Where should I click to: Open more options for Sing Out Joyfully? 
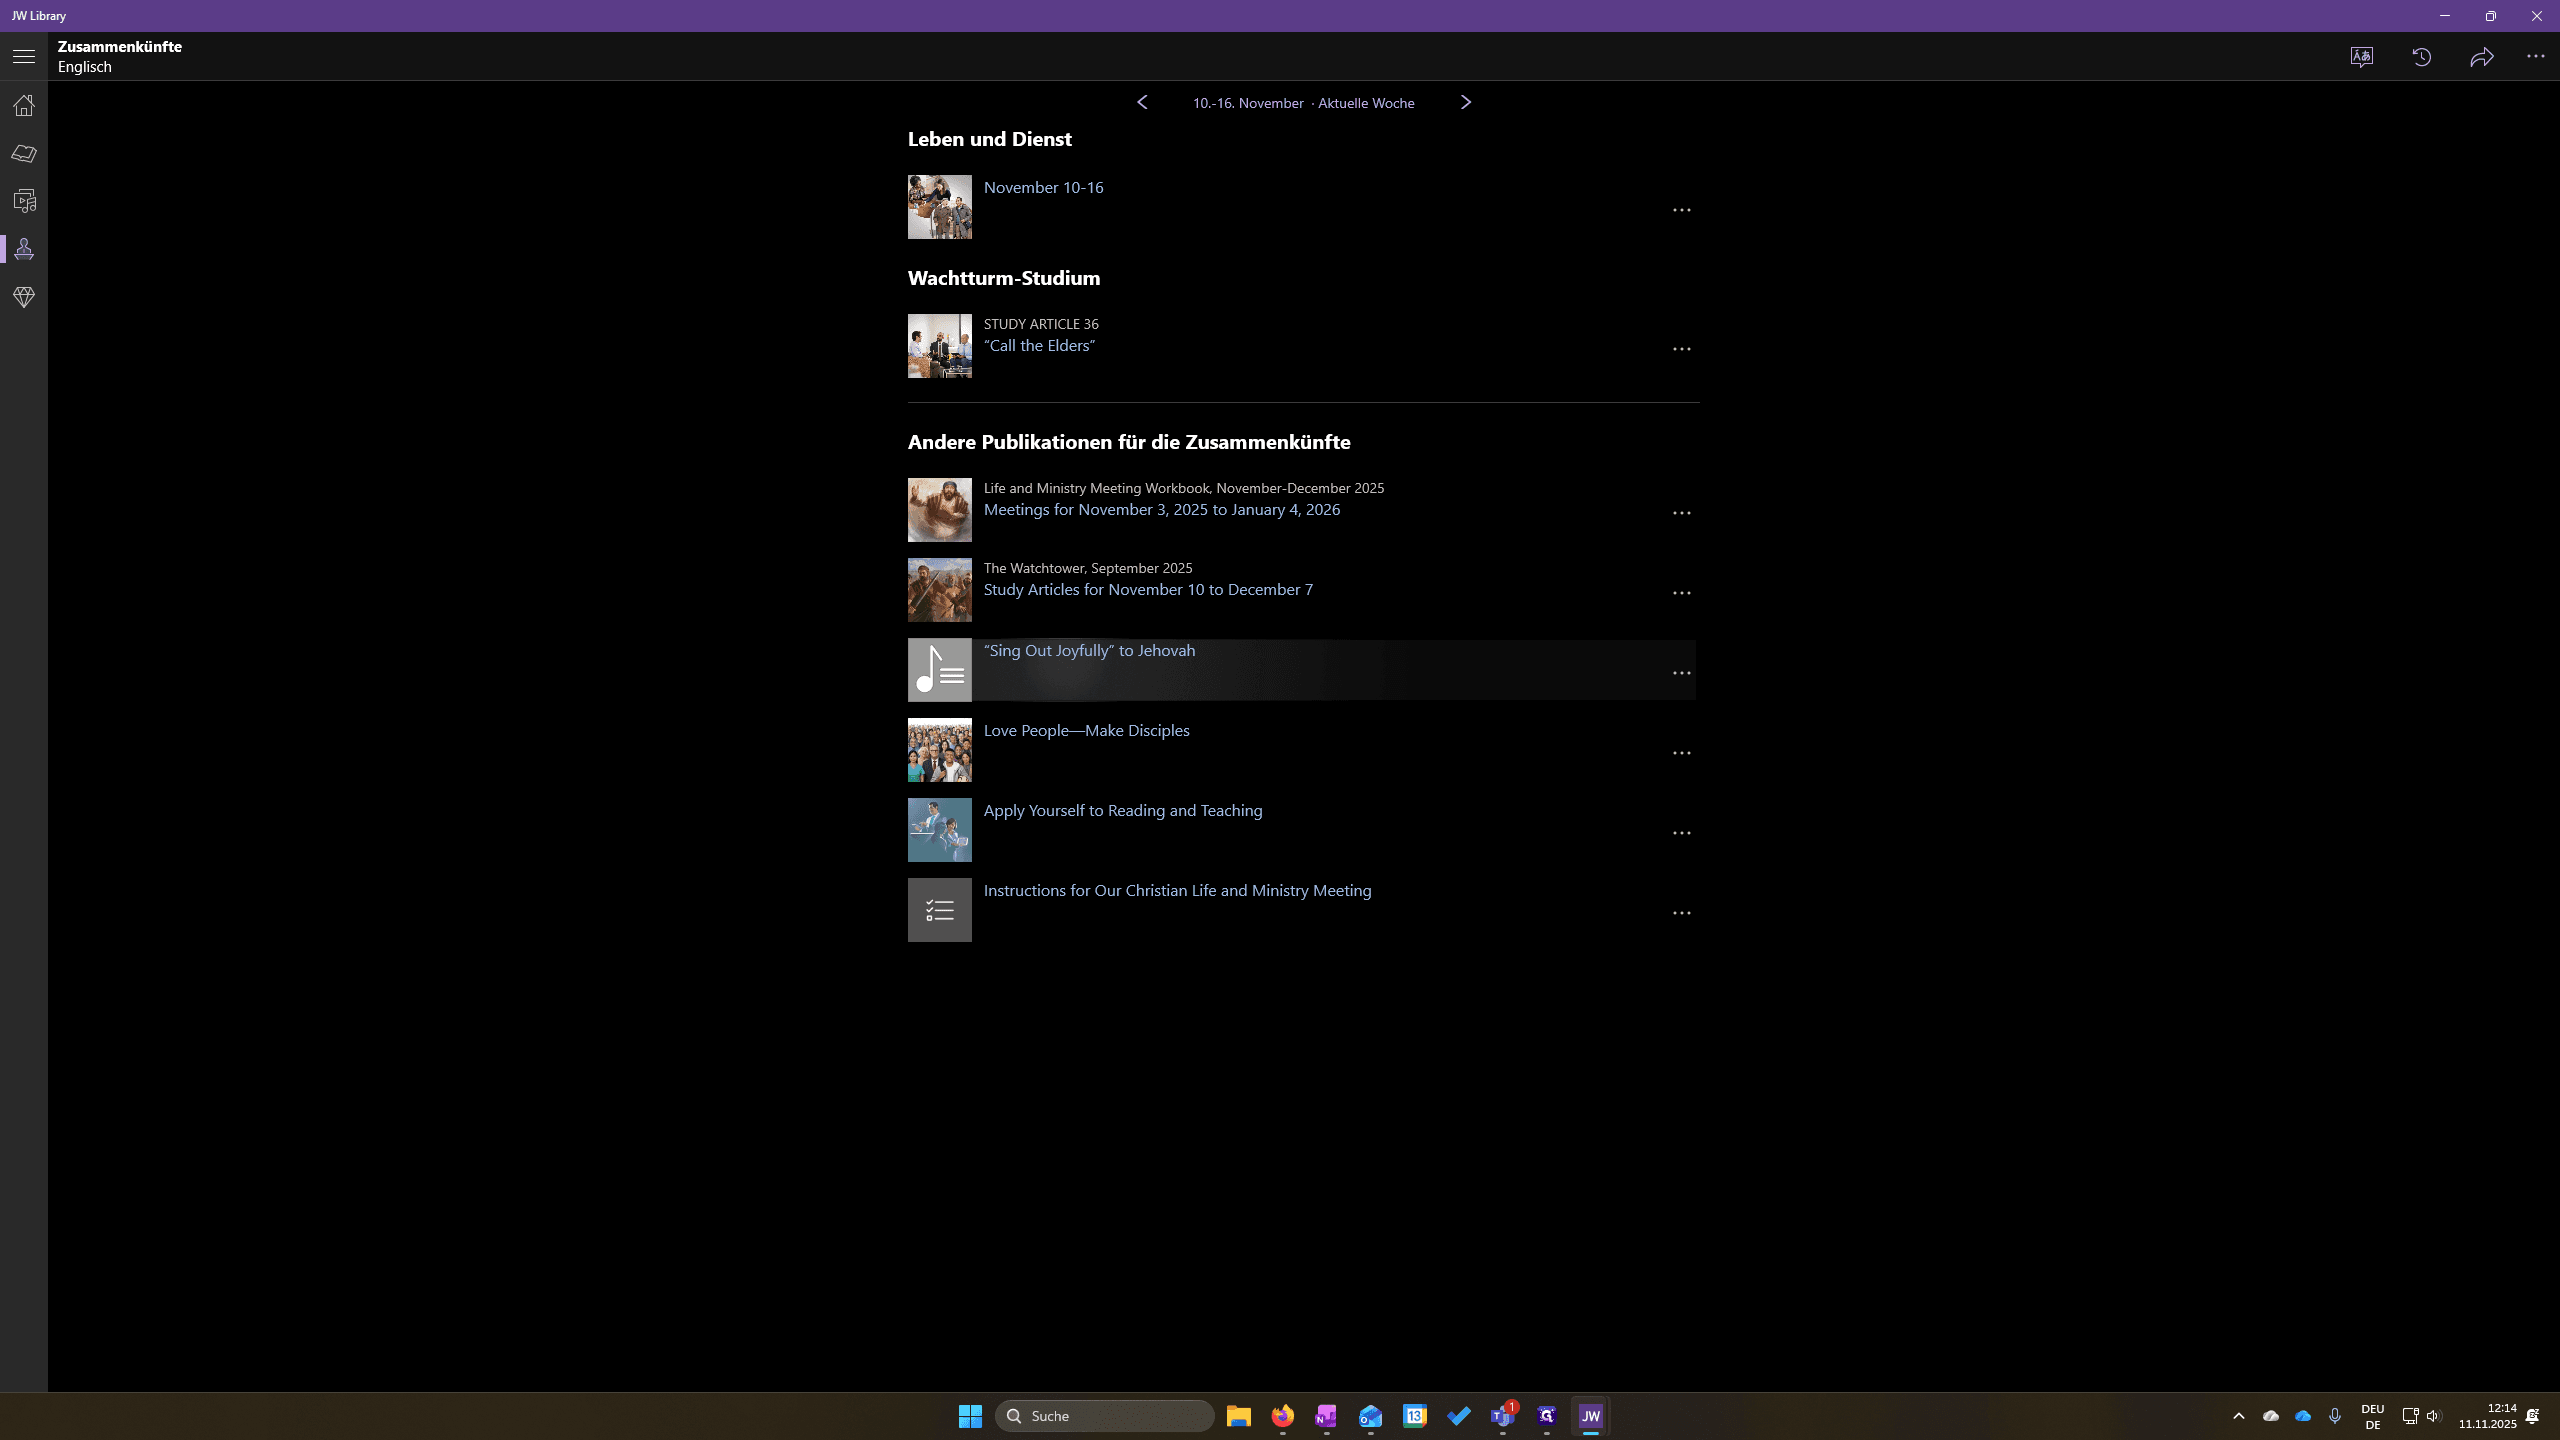pyautogui.click(x=1682, y=673)
